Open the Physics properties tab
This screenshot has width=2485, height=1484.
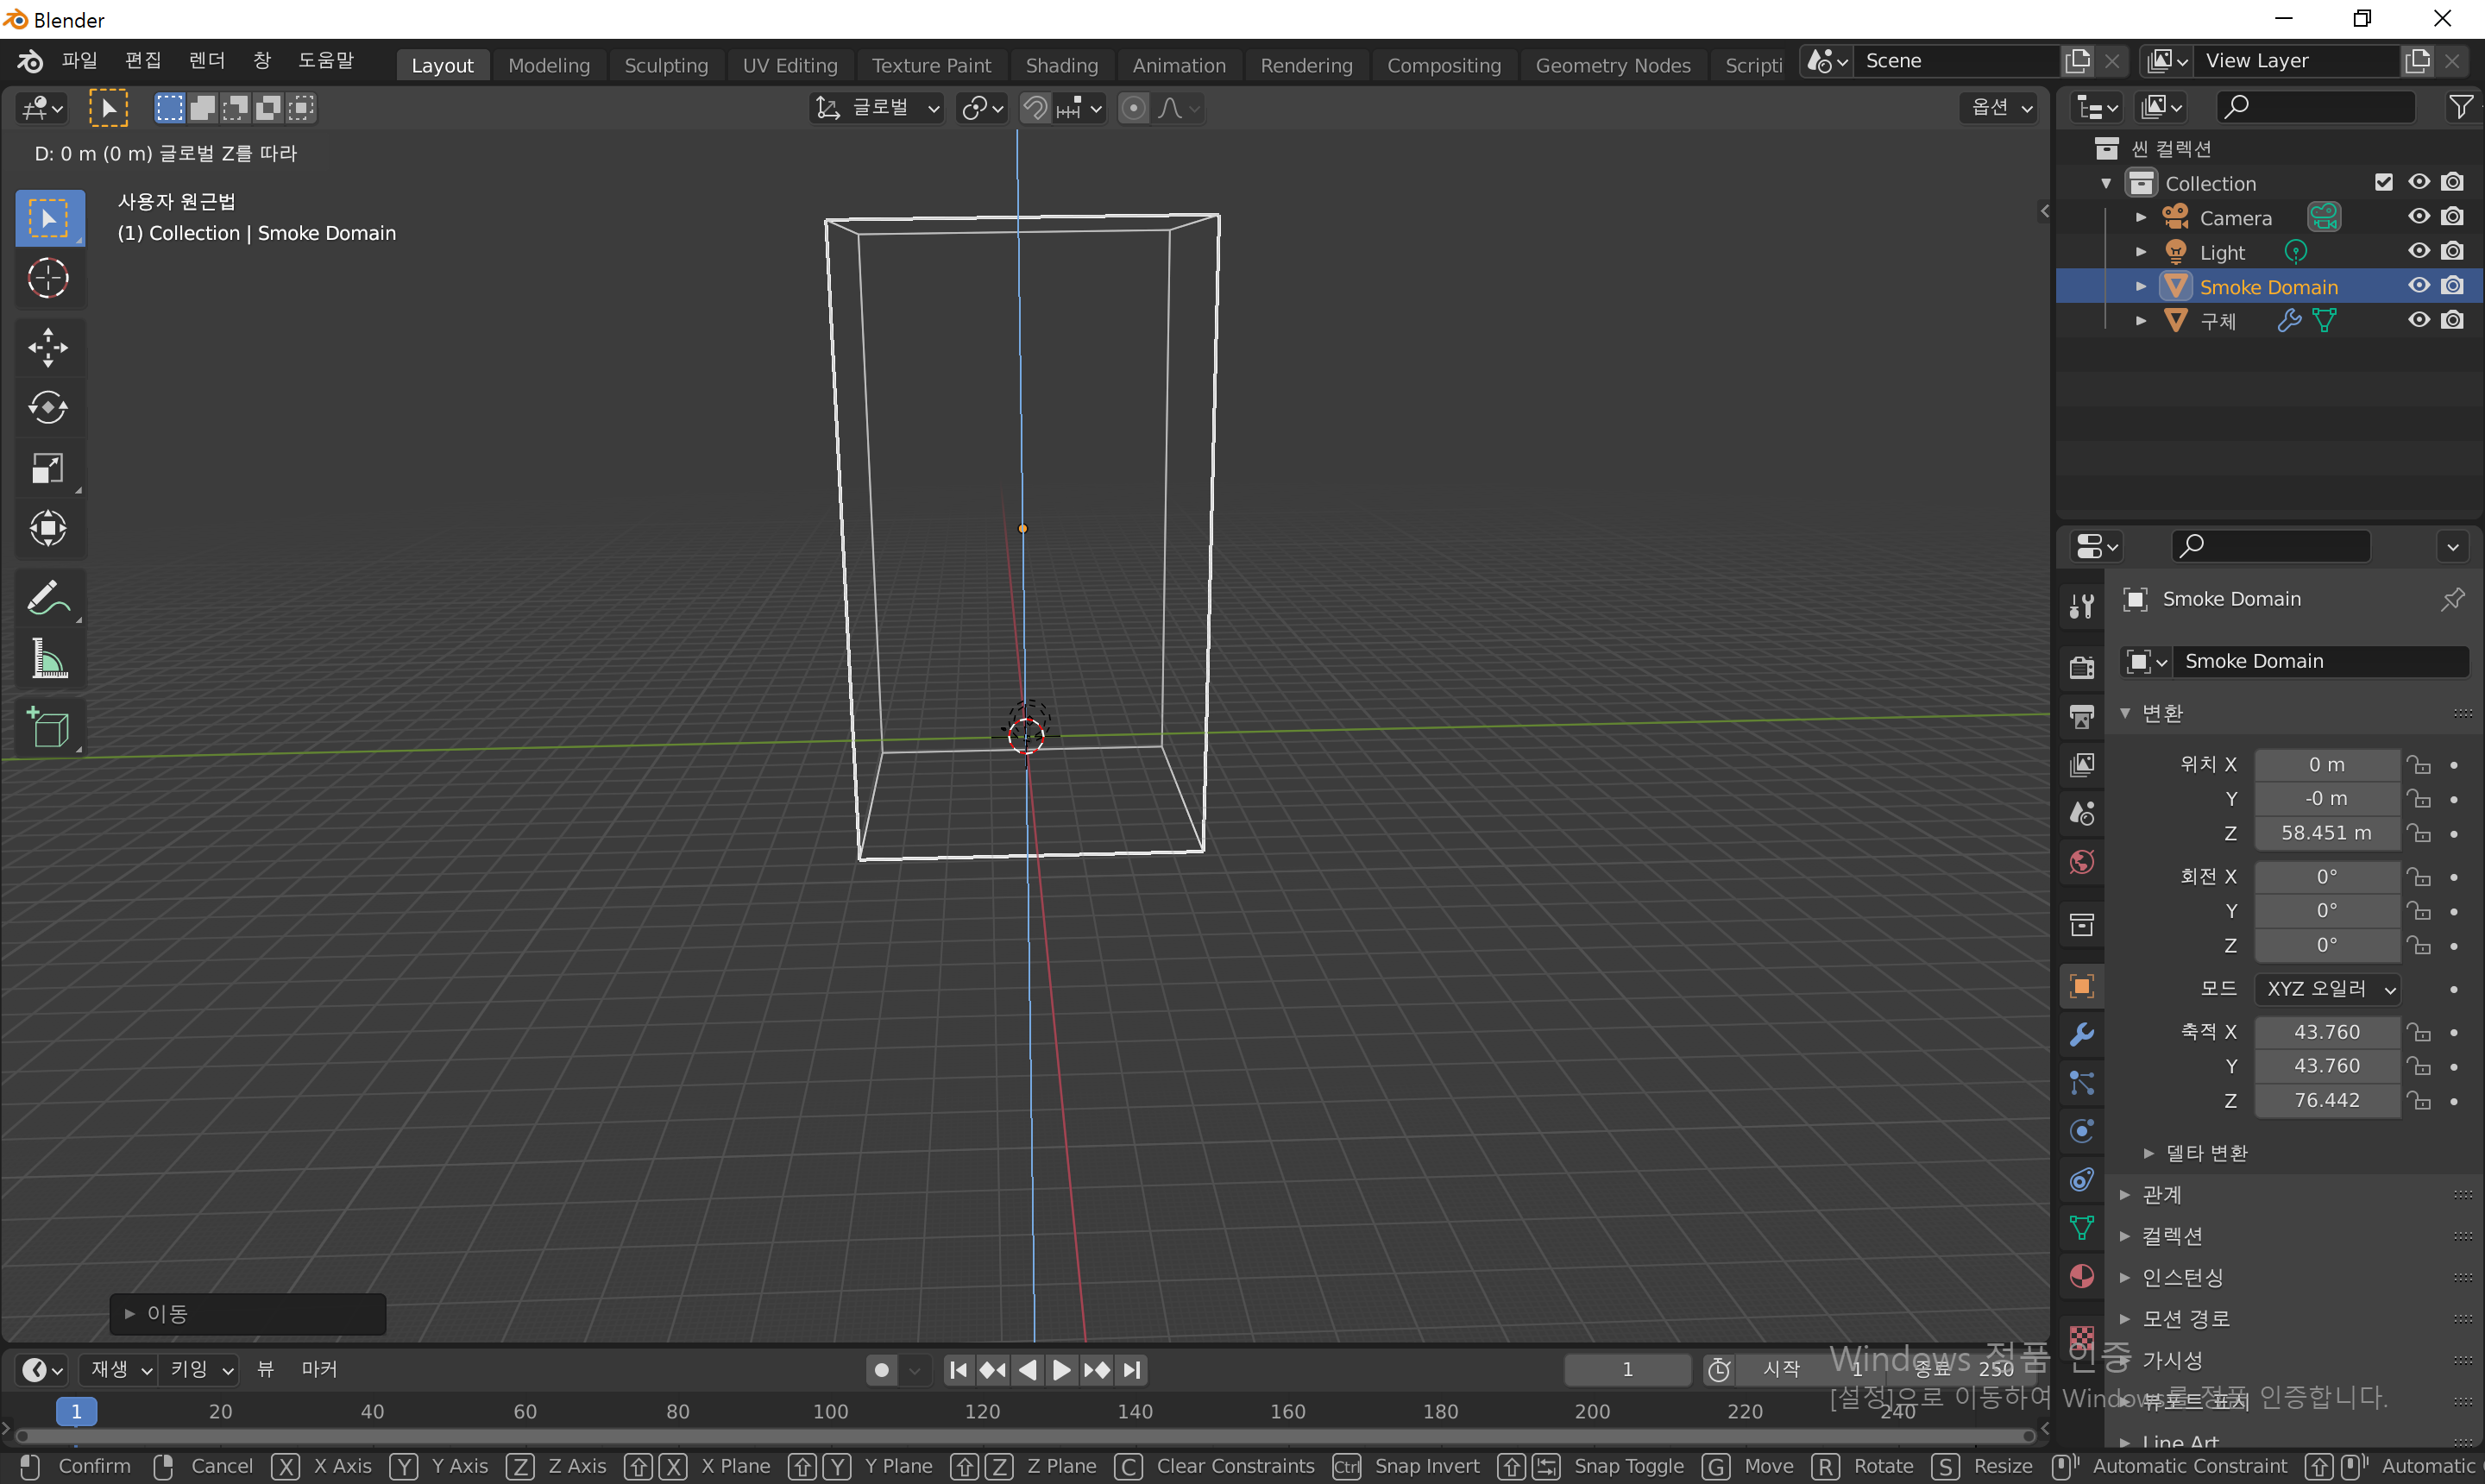pyautogui.click(x=2082, y=1131)
